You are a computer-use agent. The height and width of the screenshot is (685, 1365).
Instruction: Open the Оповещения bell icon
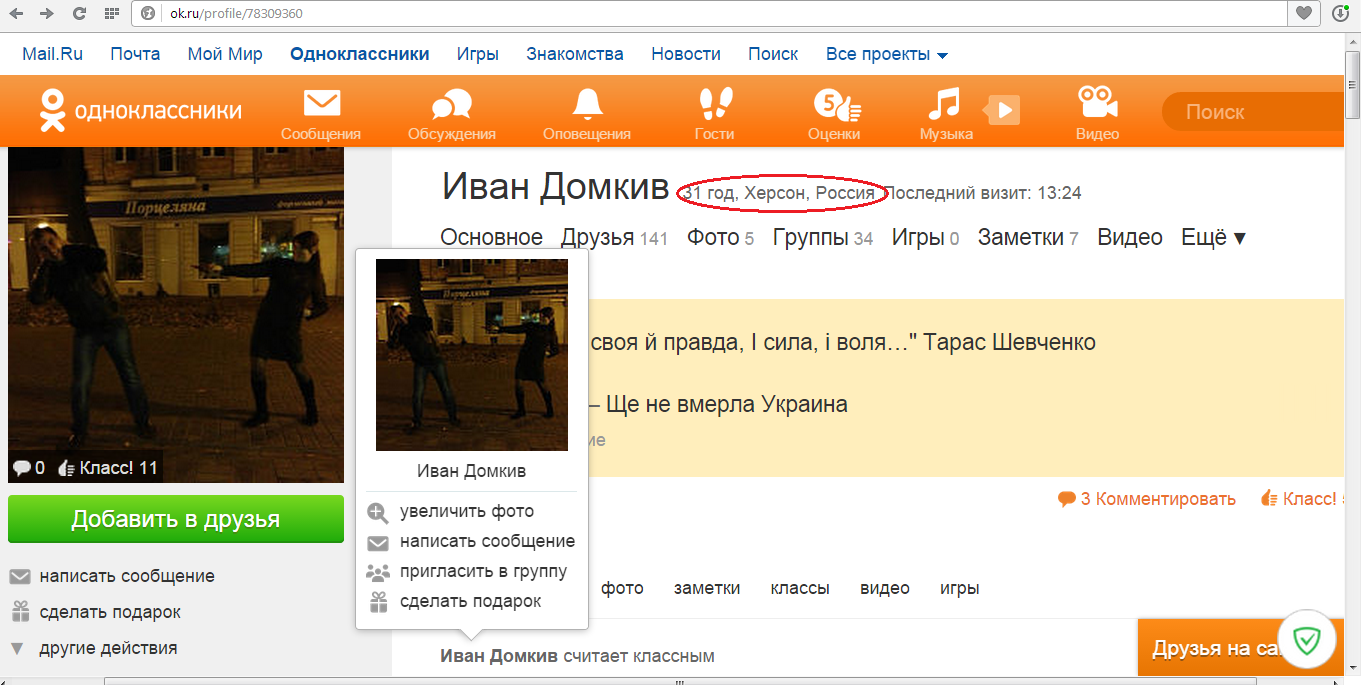point(587,104)
